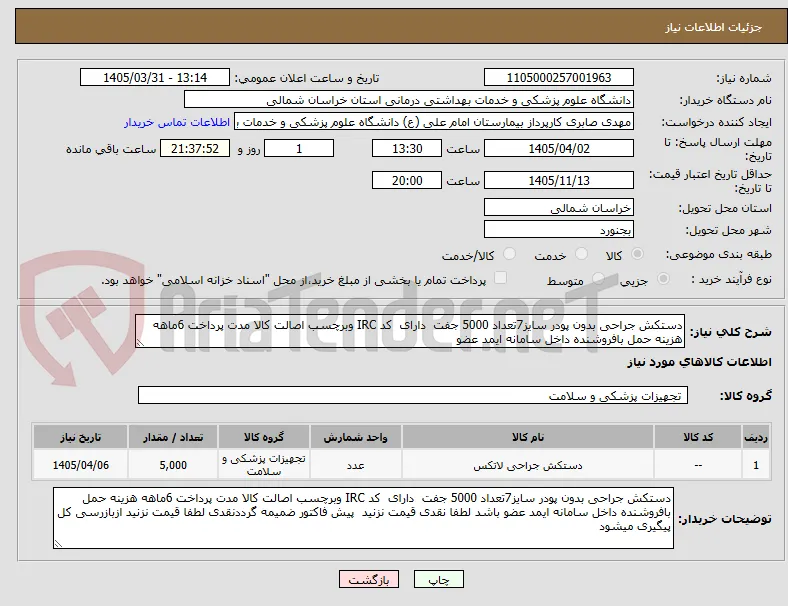Select the کالا/خدمت radio button
788x606 pixels.
[x=510, y=254]
